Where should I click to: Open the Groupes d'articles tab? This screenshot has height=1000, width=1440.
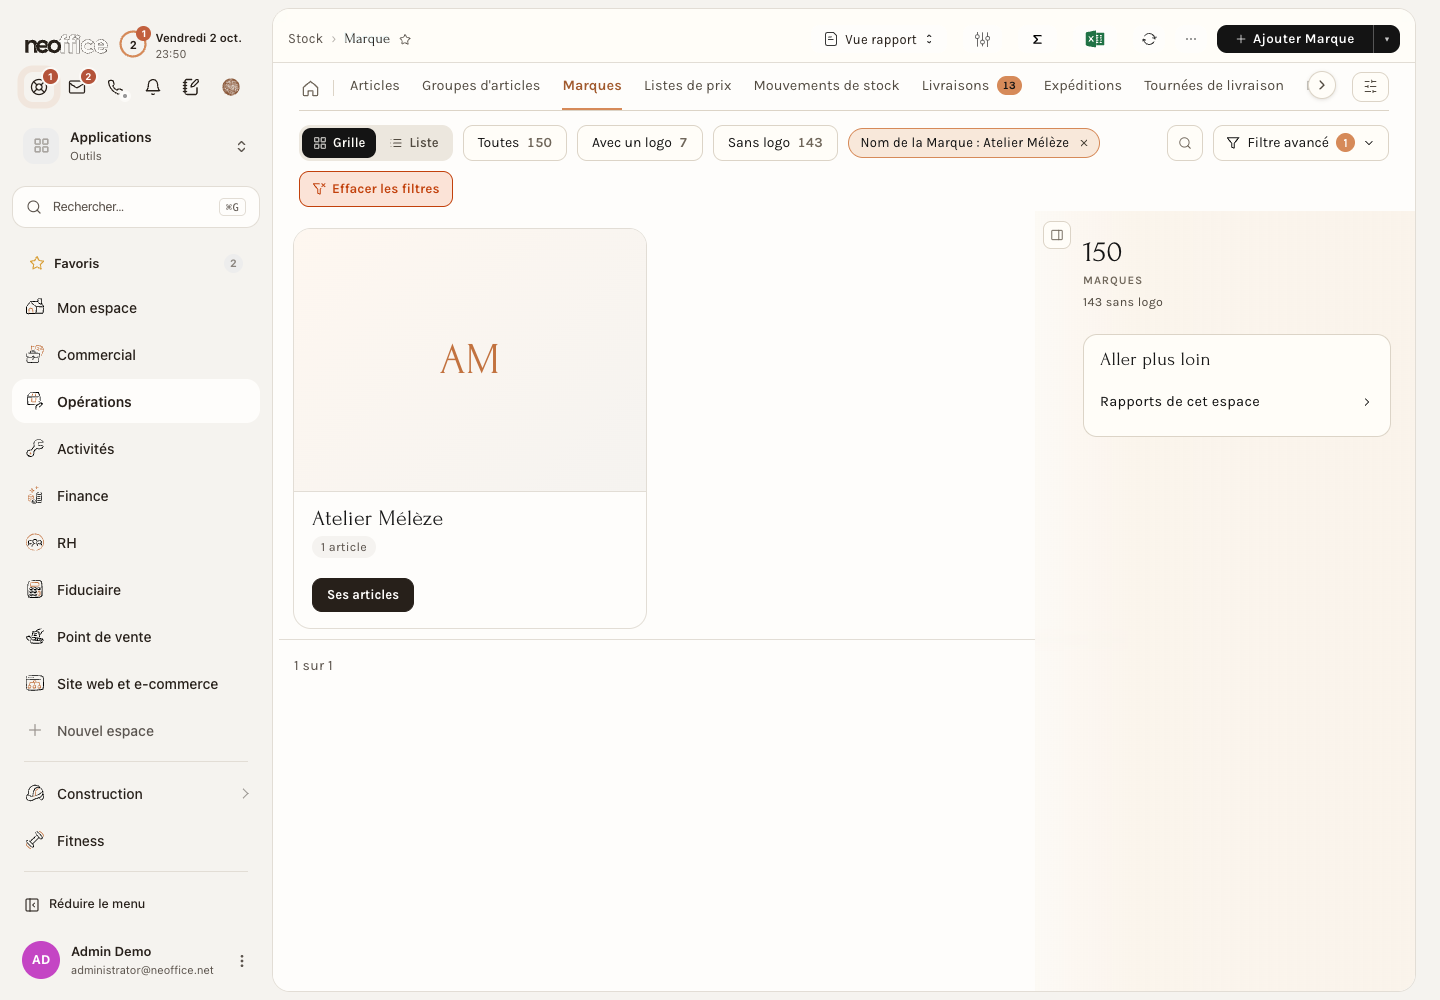[481, 86]
